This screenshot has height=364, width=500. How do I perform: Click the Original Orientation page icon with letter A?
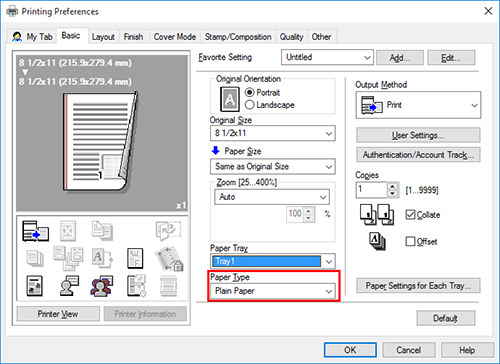click(x=230, y=99)
